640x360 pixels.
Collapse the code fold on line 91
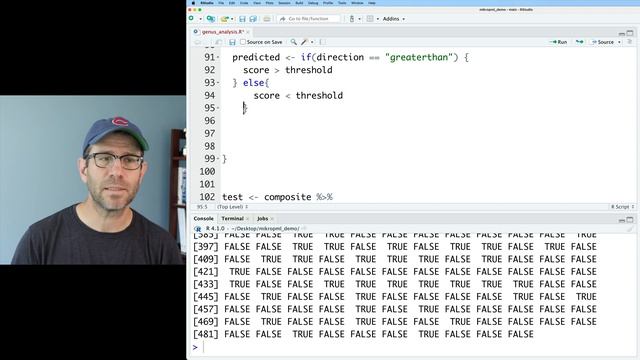pos(218,58)
